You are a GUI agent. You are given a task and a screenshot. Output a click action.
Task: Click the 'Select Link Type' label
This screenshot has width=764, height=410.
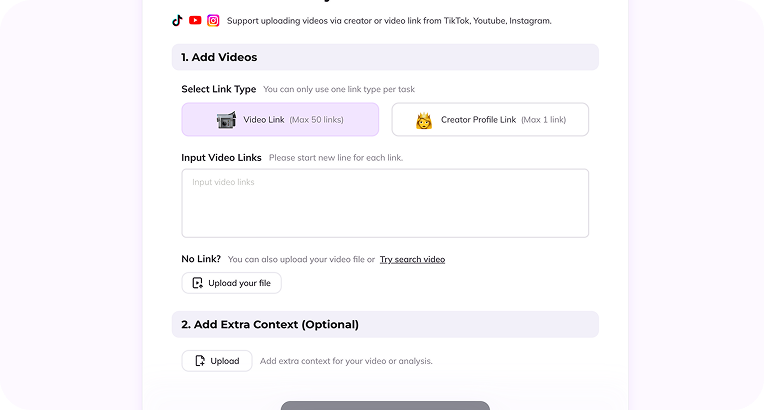pyautogui.click(x=218, y=89)
